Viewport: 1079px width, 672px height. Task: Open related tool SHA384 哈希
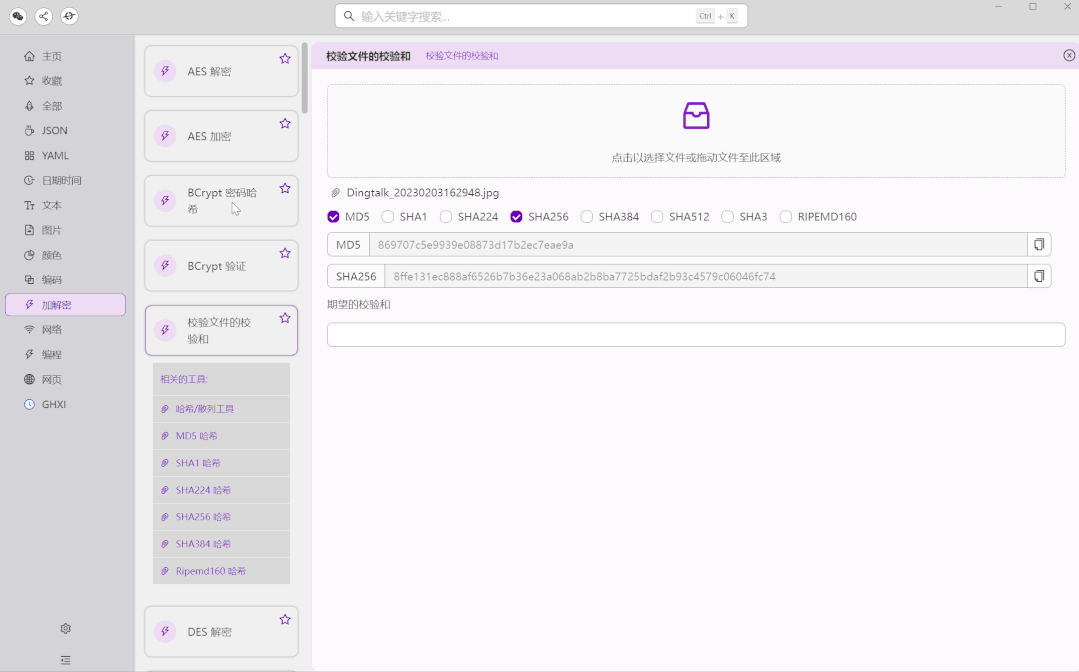coord(221,543)
